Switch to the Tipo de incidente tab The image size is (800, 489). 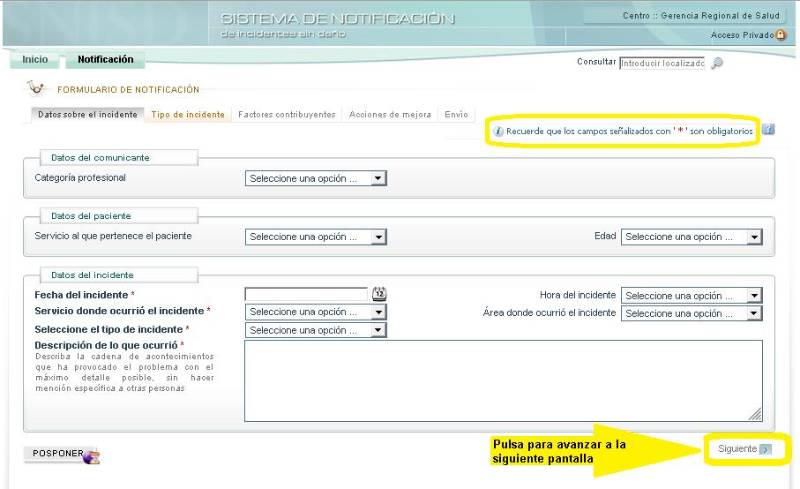click(188, 114)
